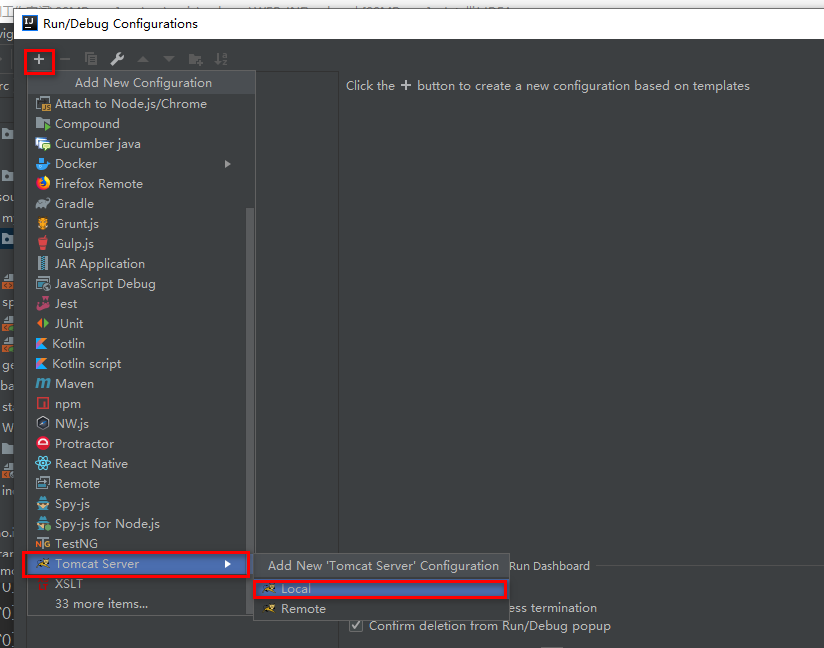Choose Local Tomcat Server configuration
Viewport: 824px width, 648px height.
(x=380, y=589)
